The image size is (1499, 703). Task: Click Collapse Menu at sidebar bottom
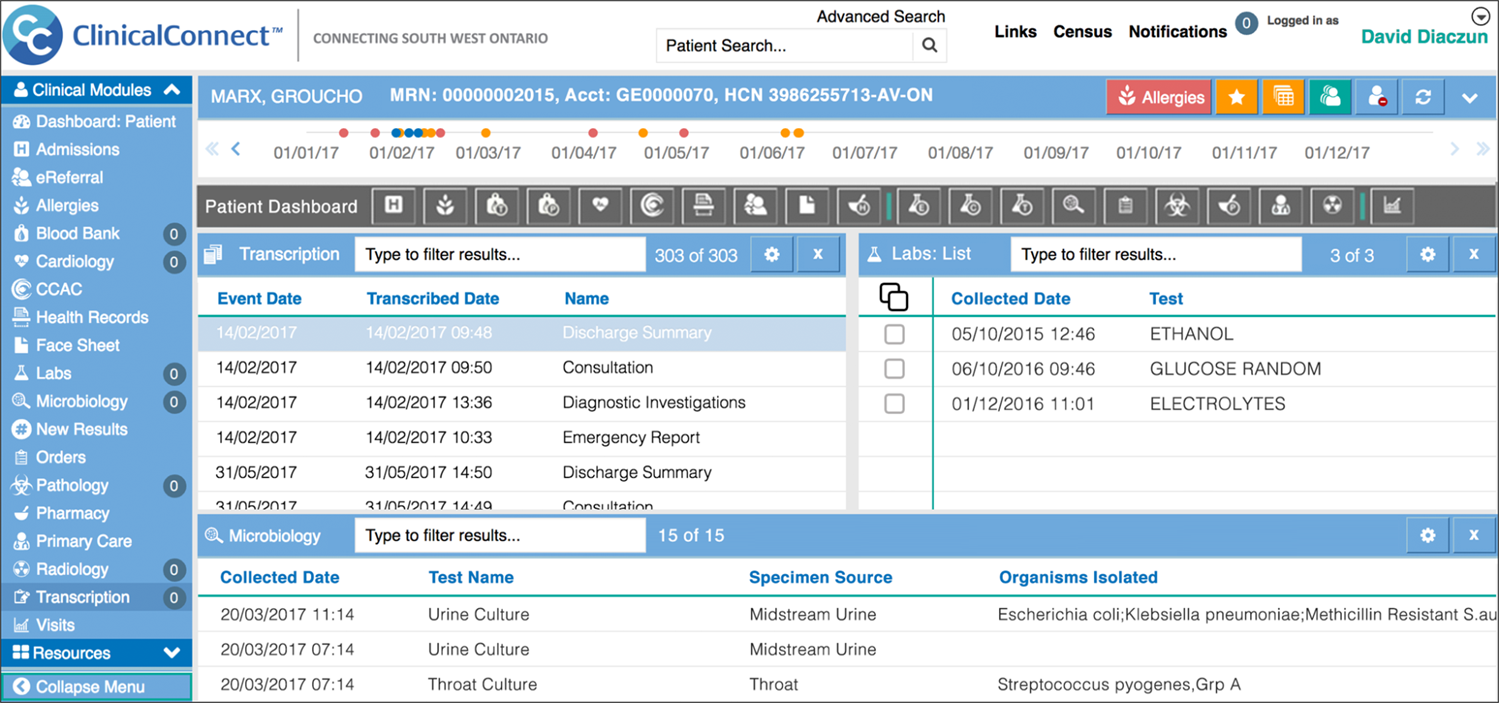[x=97, y=687]
